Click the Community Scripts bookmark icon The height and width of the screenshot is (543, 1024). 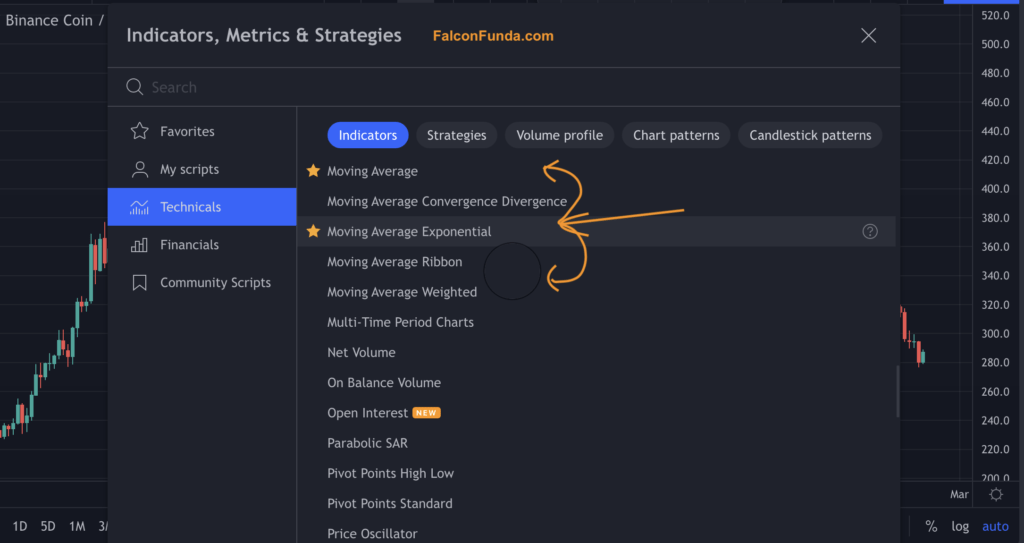pos(139,283)
